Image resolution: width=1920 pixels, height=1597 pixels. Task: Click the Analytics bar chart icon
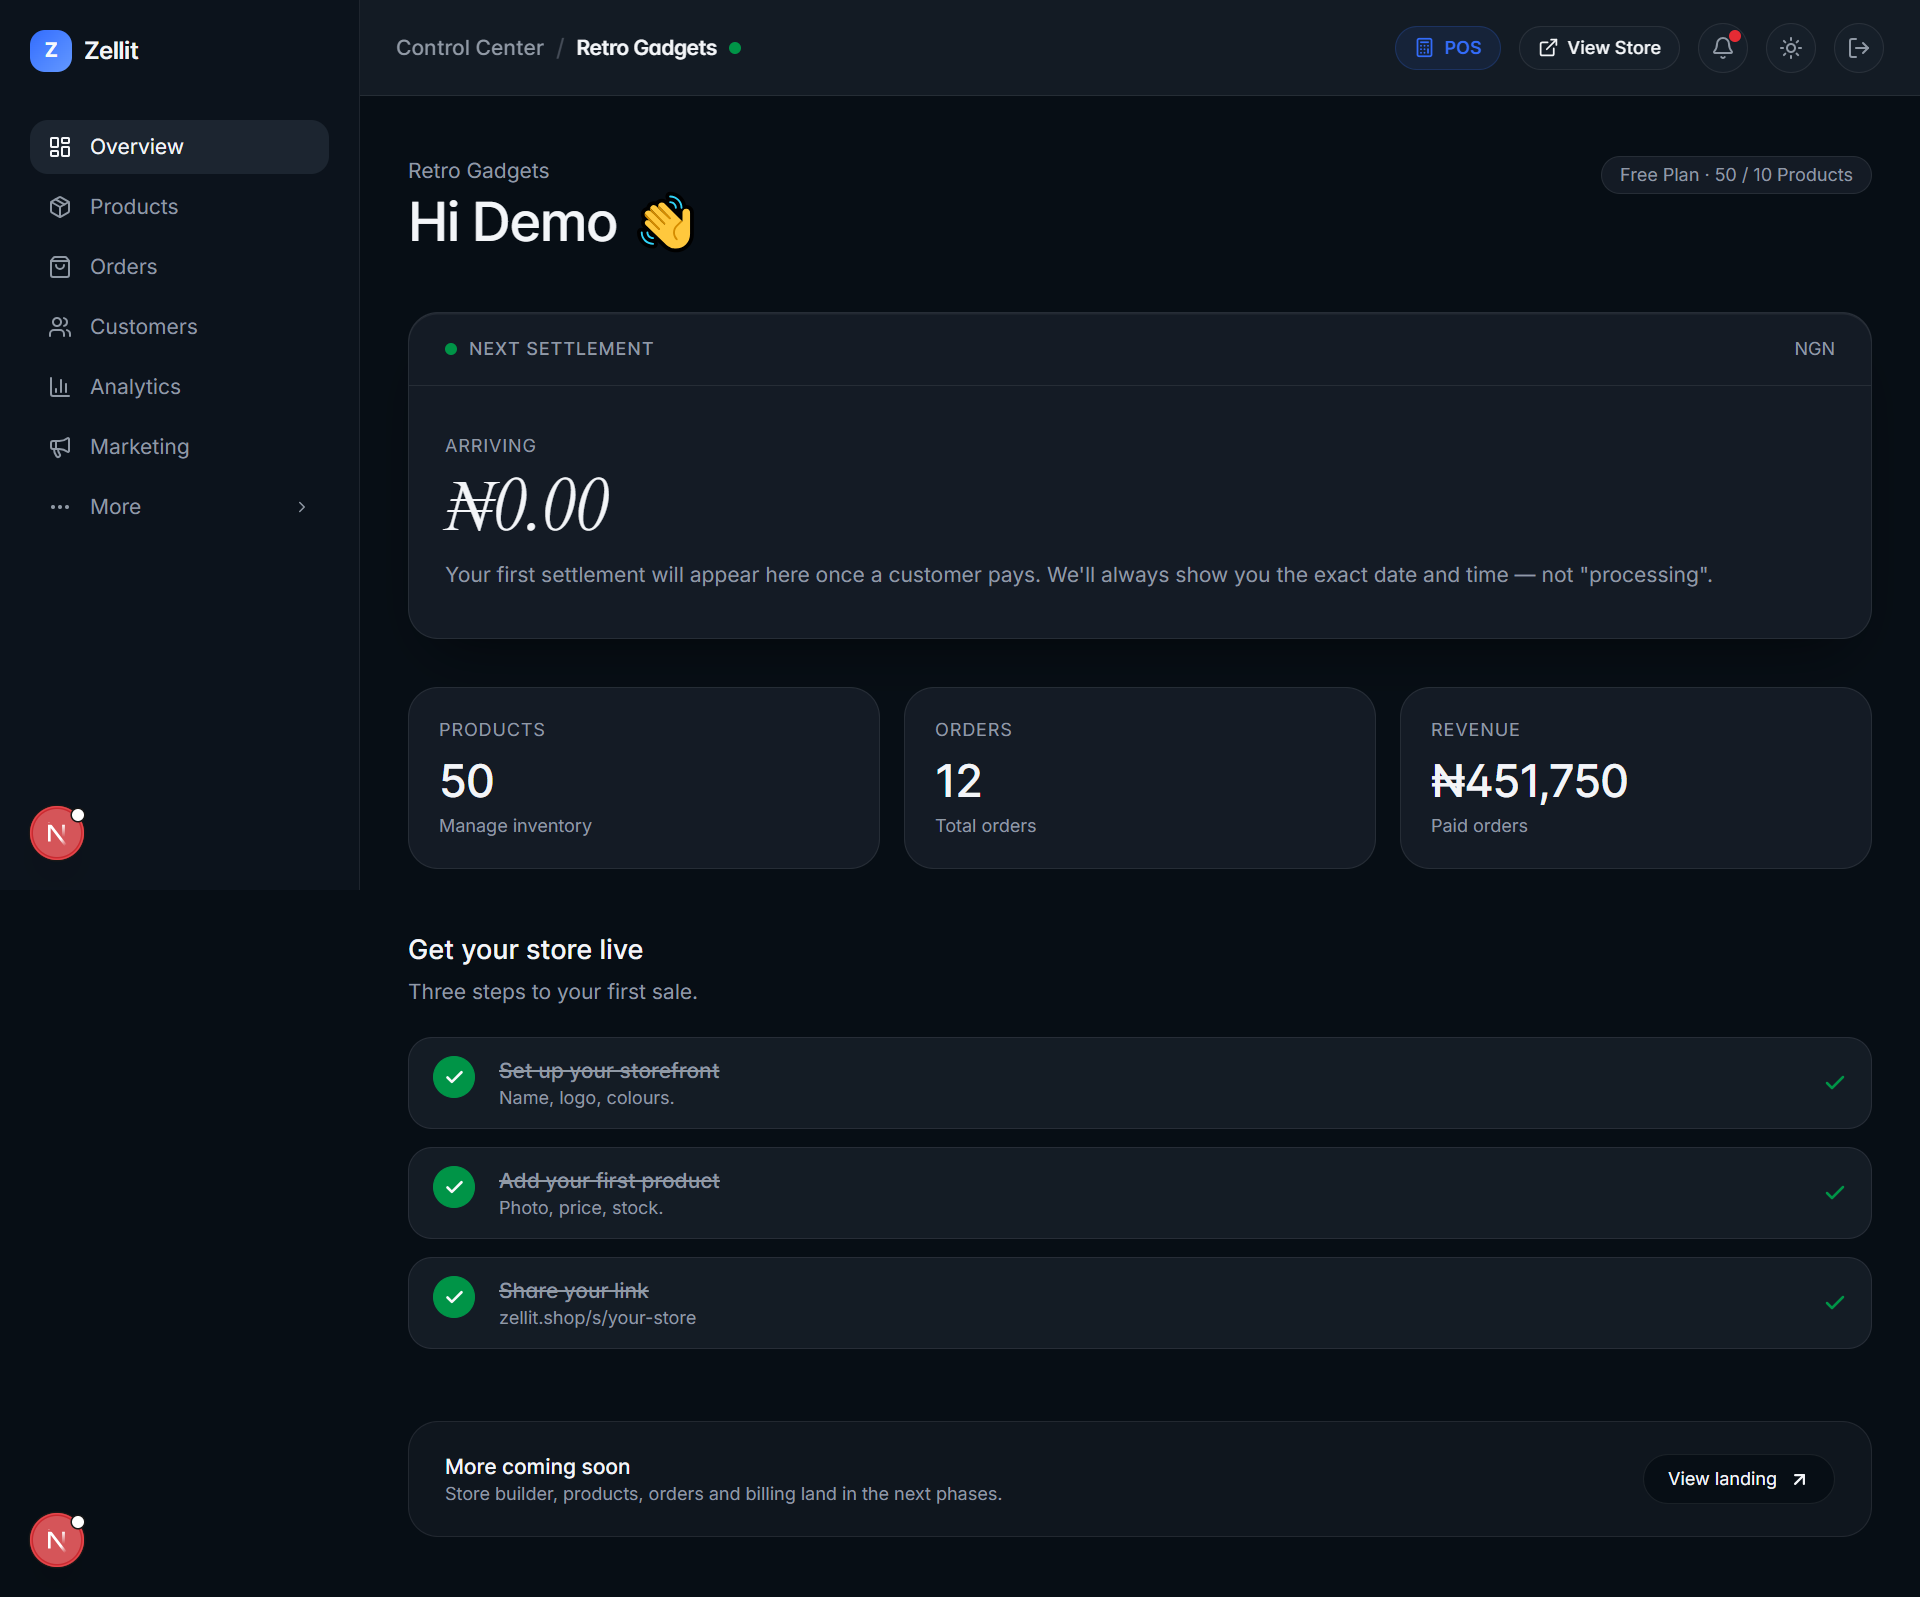(x=60, y=387)
